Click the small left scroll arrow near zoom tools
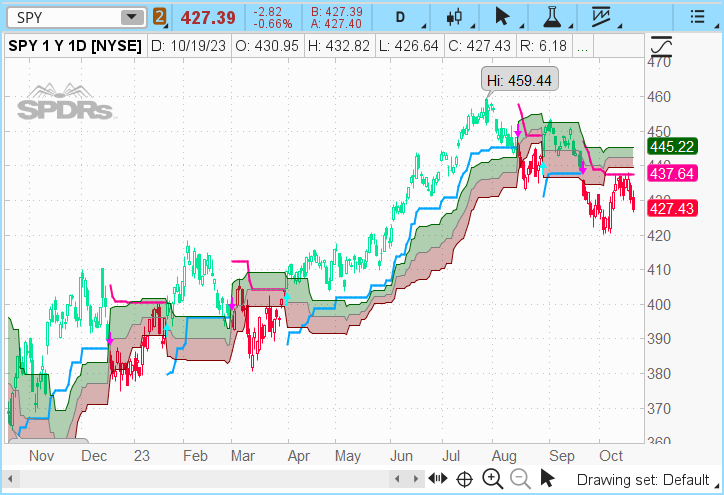Image resolution: width=724 pixels, height=495 pixels. pos(398,479)
